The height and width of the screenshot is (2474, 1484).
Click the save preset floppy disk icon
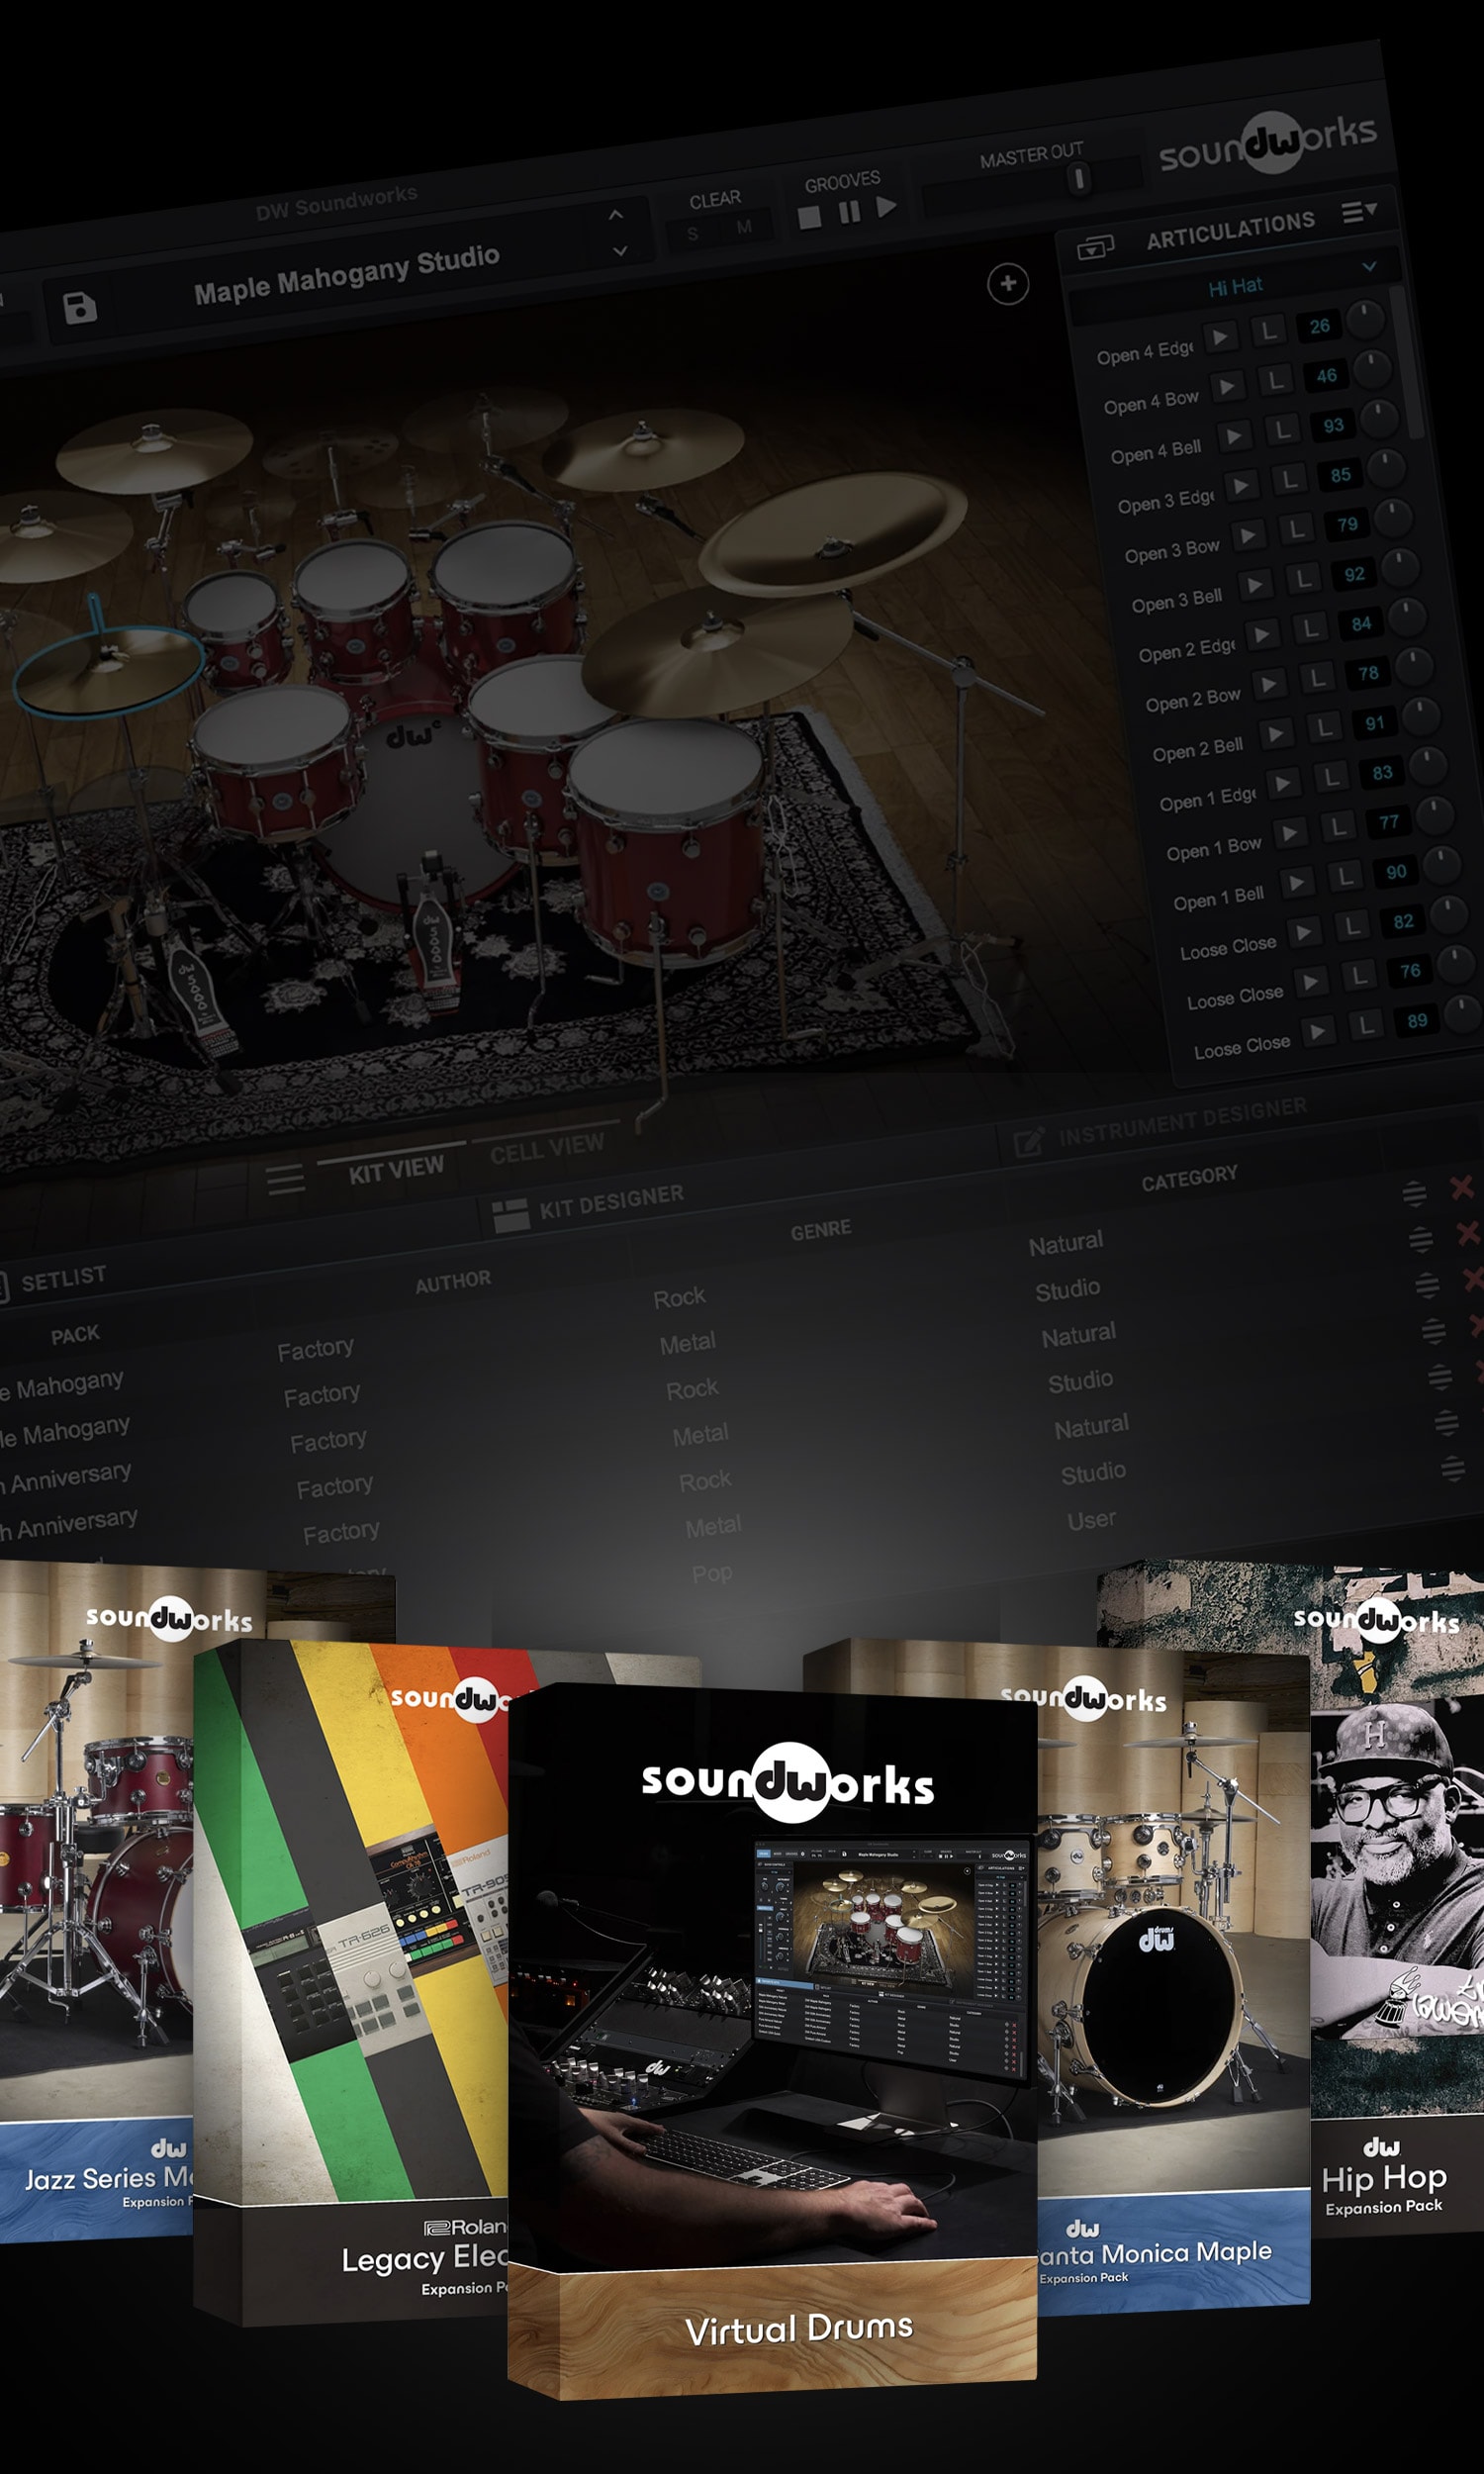tap(79, 307)
